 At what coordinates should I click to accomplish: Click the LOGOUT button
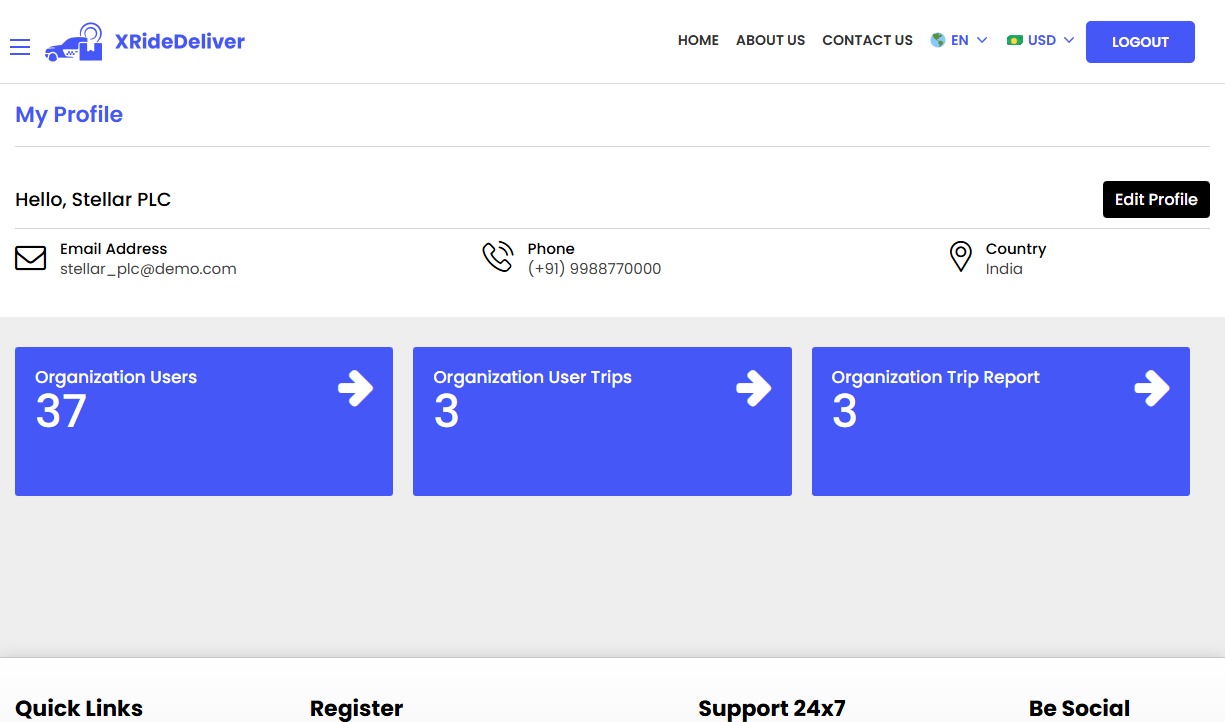(1140, 42)
